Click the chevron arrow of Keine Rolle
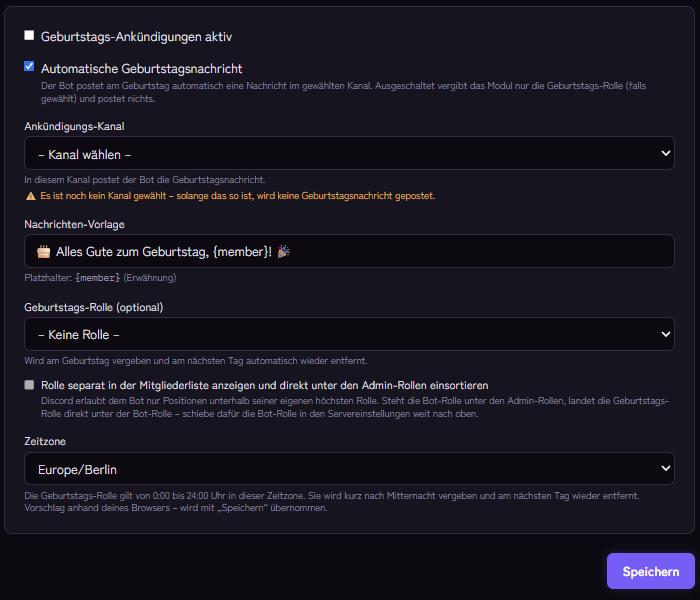Screen dimensions: 700x600 click(x=665, y=334)
